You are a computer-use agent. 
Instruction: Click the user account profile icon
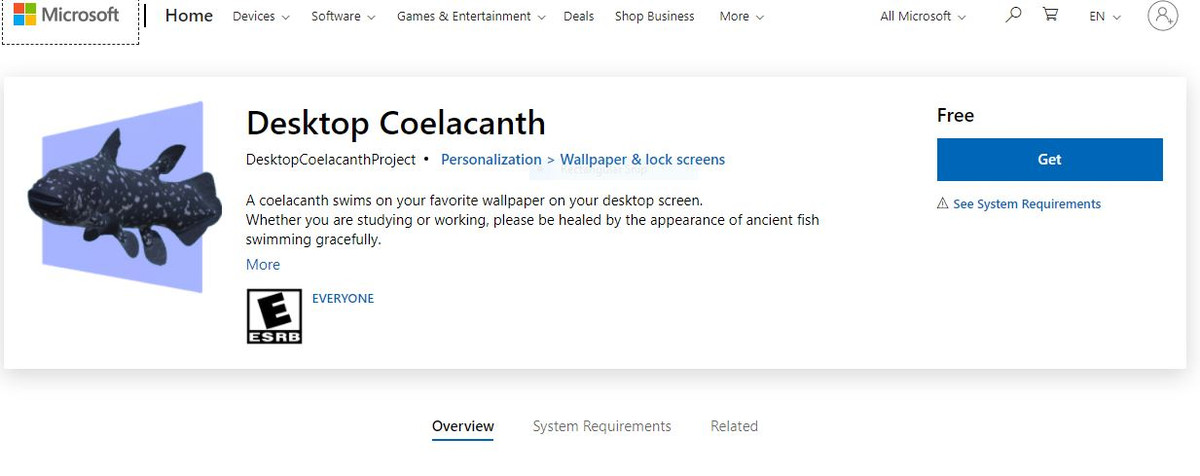pyautogui.click(x=1163, y=16)
